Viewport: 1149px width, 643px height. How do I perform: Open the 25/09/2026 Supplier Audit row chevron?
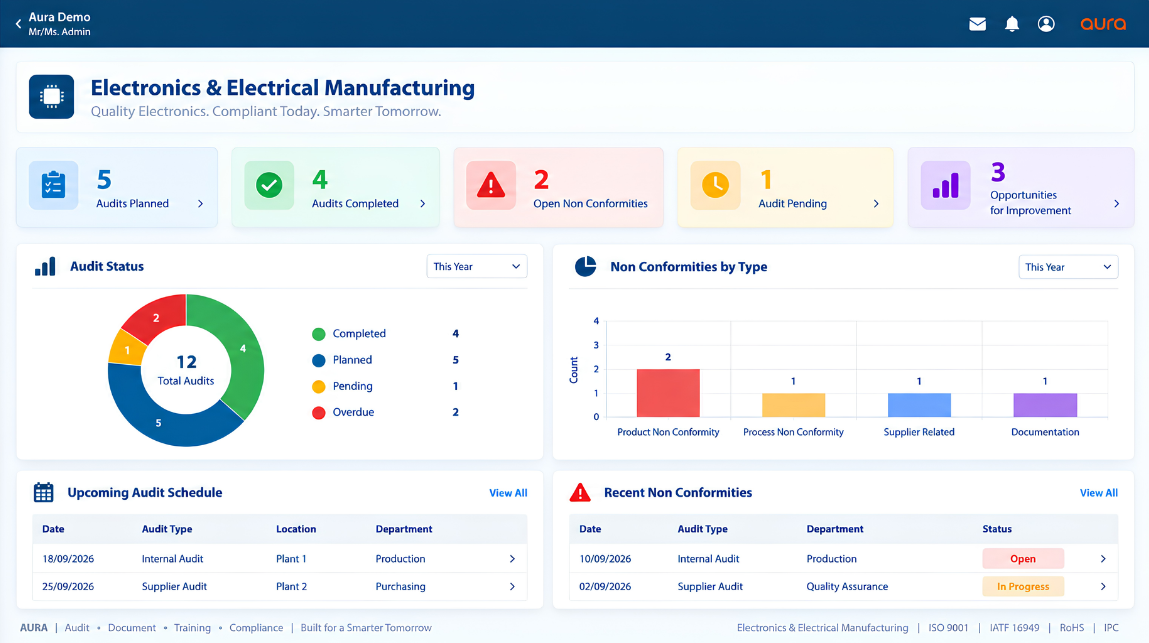coord(512,587)
